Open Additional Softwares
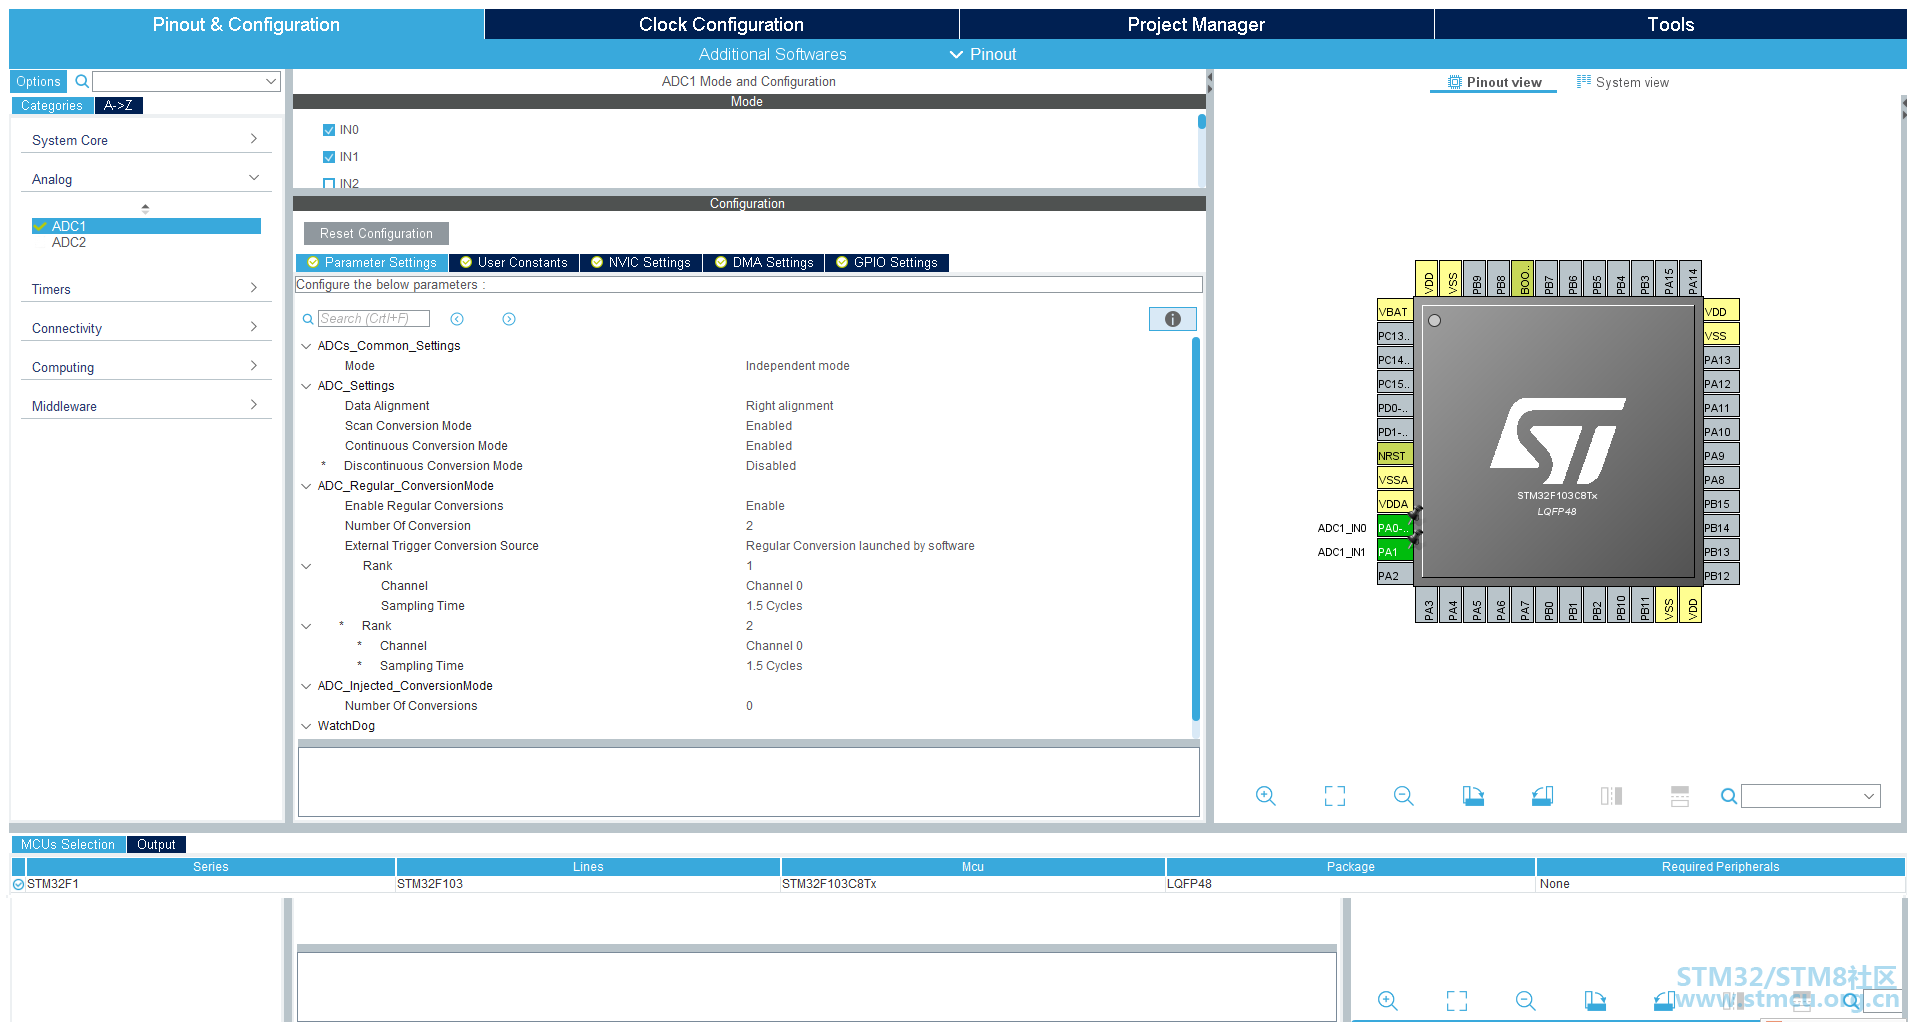Viewport: 1908px width, 1022px height. (x=773, y=54)
